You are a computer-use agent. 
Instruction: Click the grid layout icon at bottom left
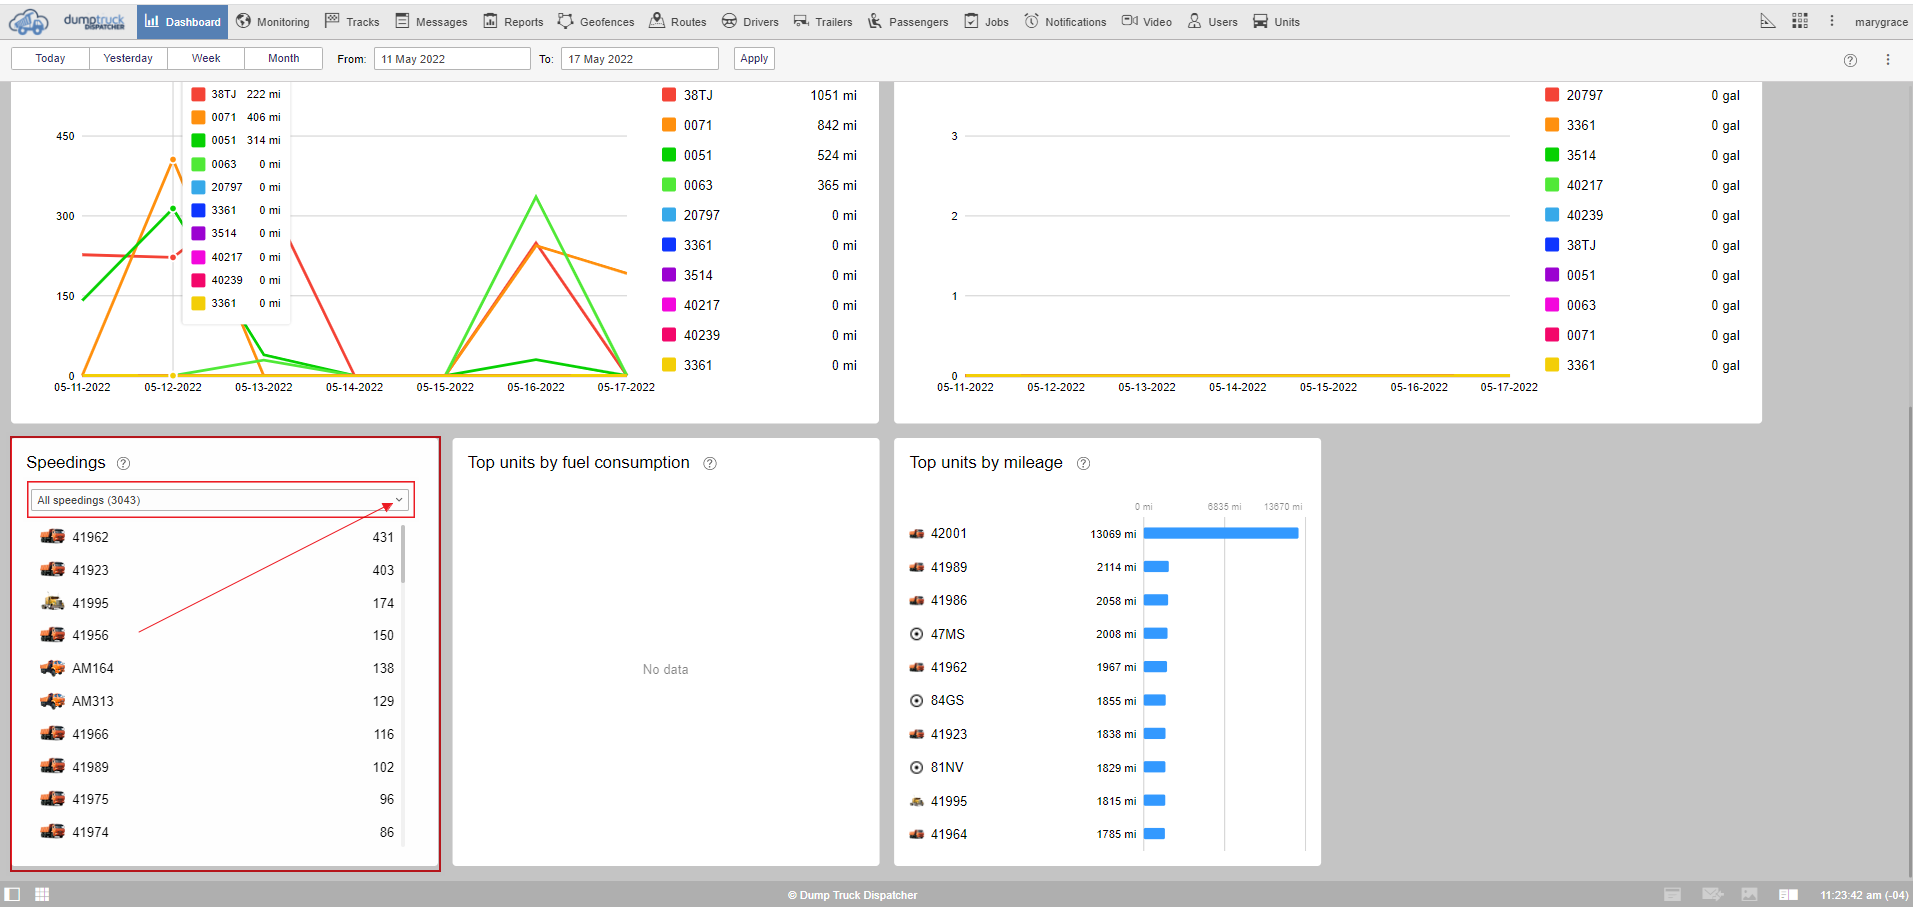[42, 894]
